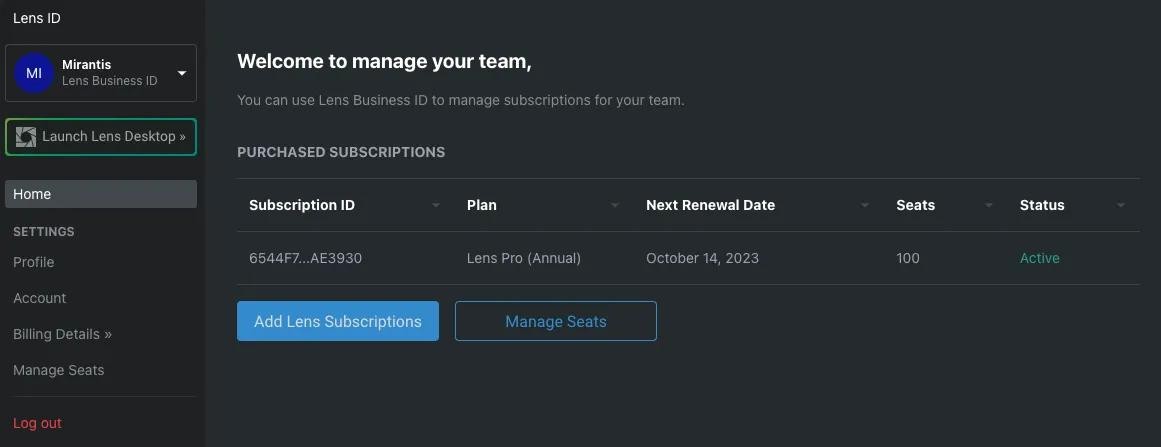
Task: Click the Lens ID title in sidebar
Action: click(37, 18)
